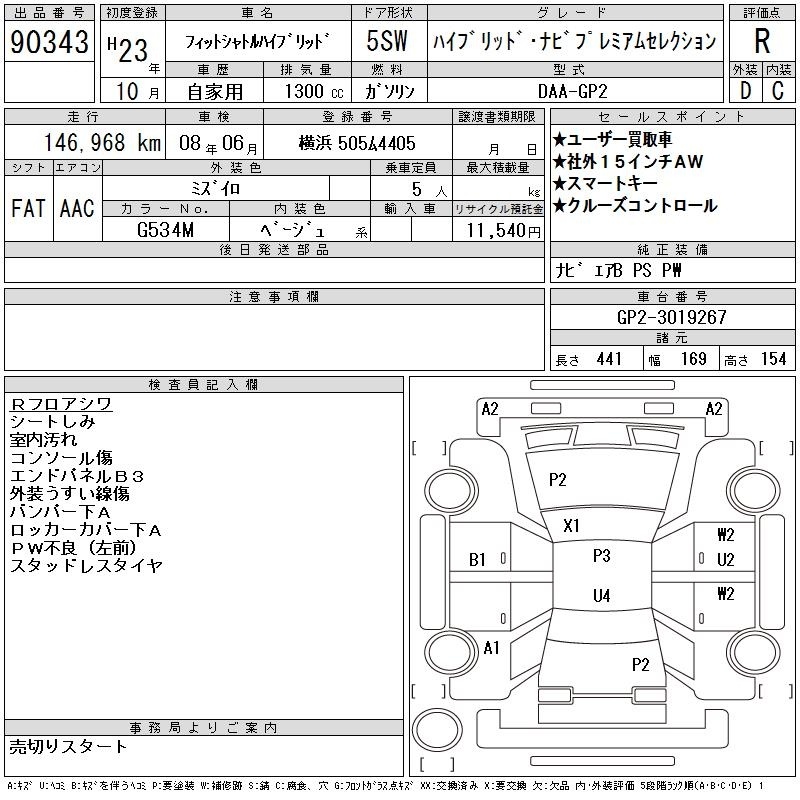This screenshot has width=800, height=800.
Task: Click the registration number 横浜 505ム4405
Action: [357, 144]
